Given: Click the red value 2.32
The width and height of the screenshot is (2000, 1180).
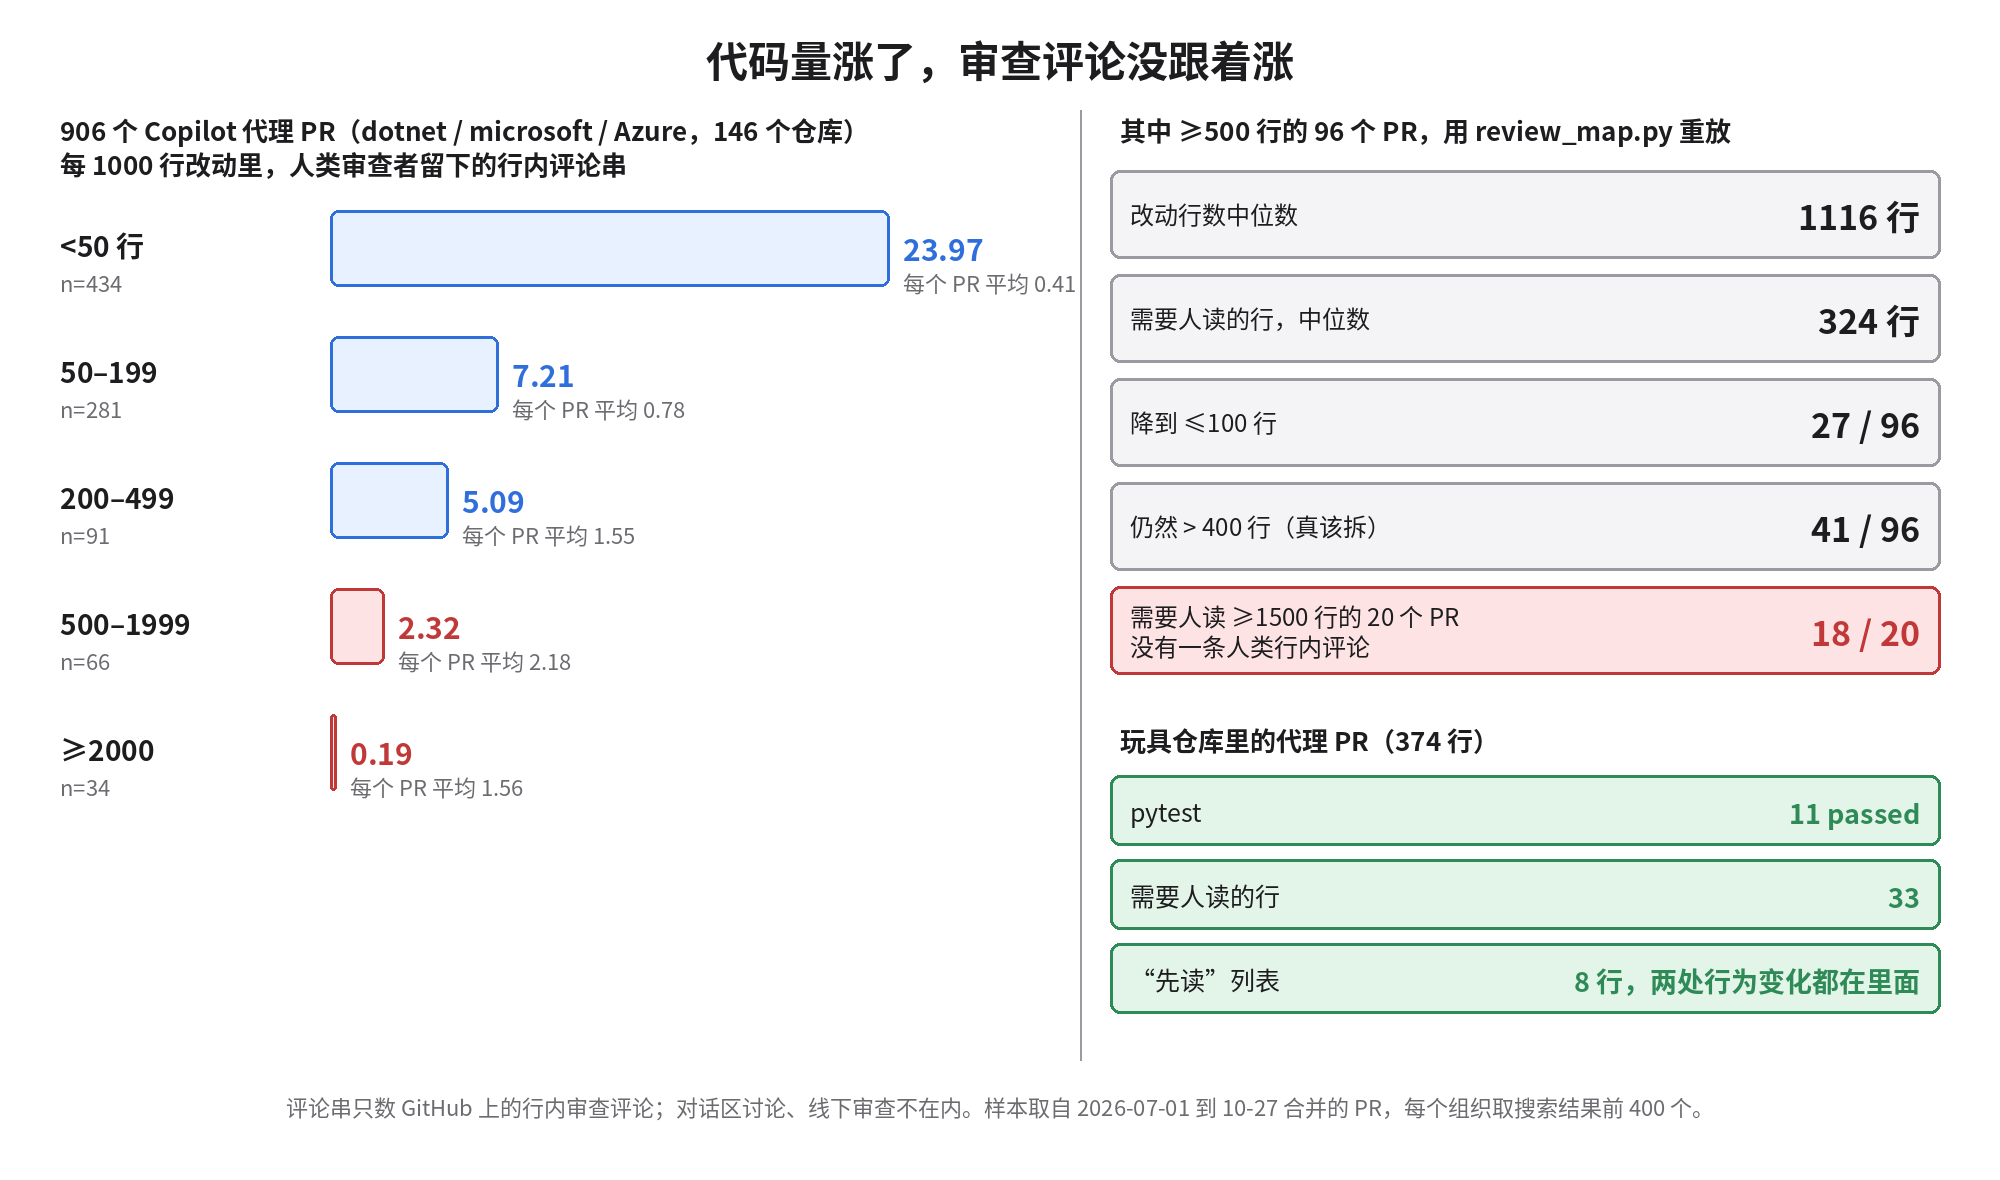Looking at the screenshot, I should [429, 628].
